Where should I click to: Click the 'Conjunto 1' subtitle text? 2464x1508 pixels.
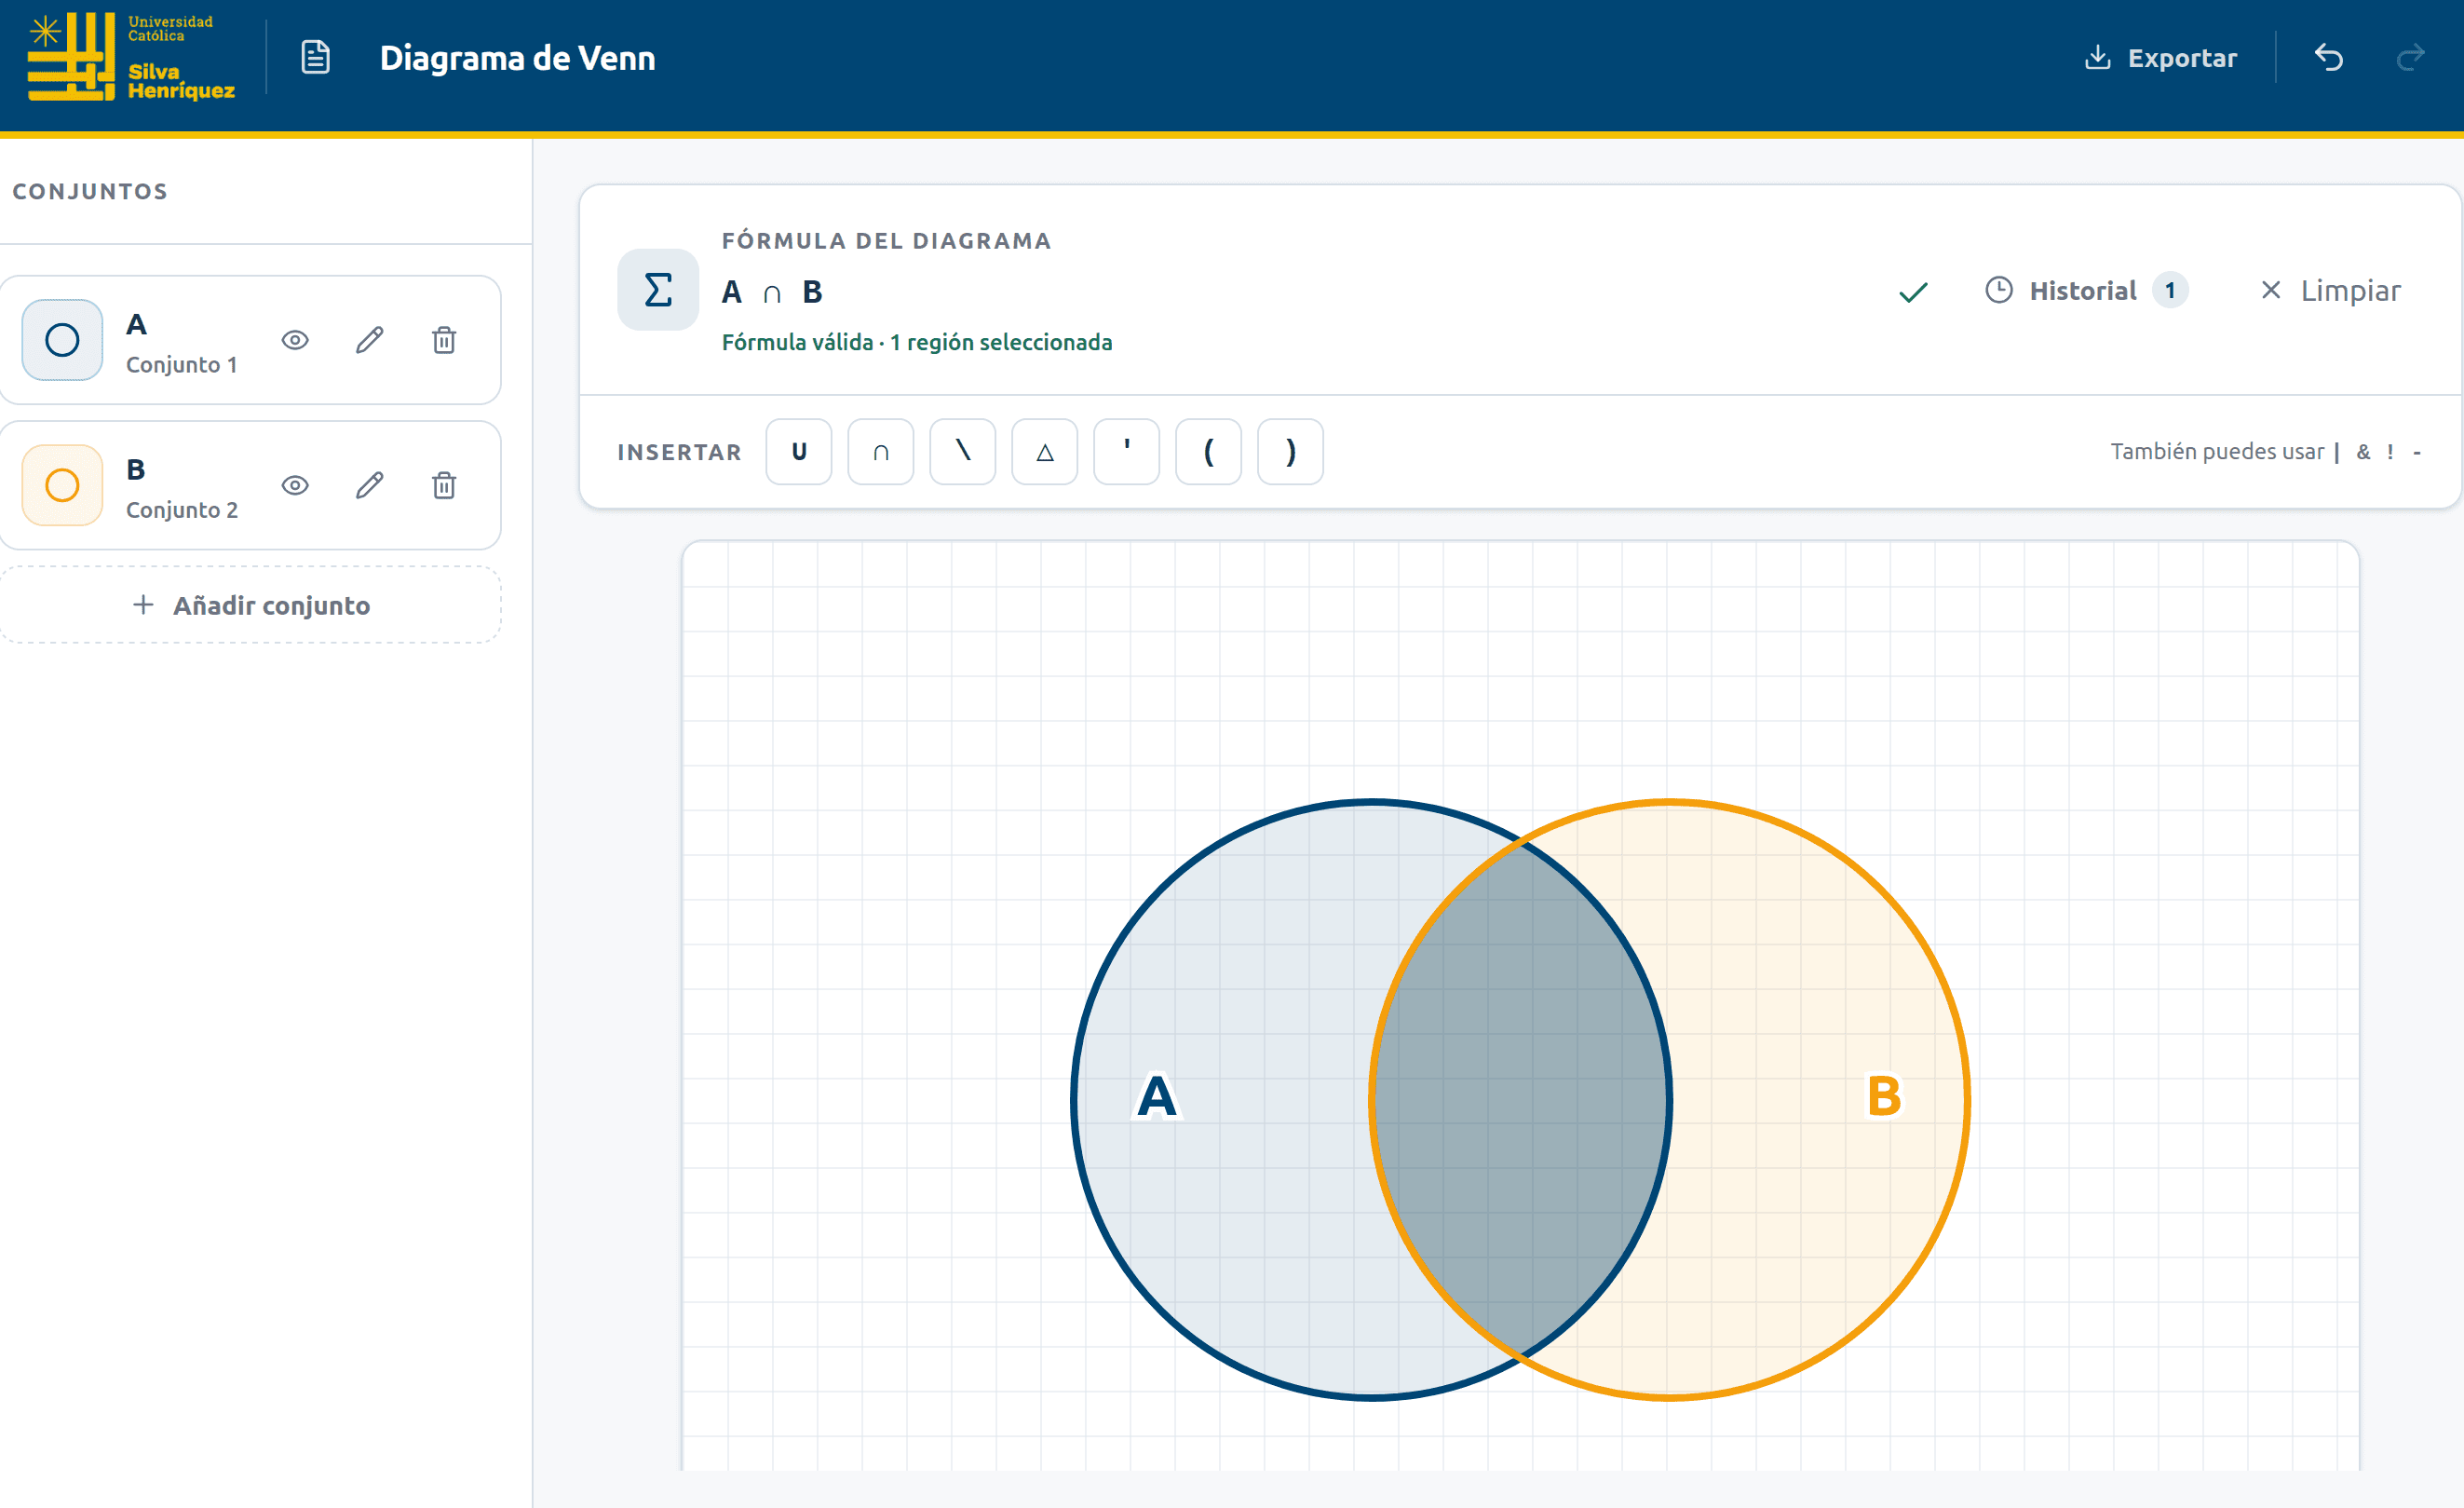pos(182,365)
